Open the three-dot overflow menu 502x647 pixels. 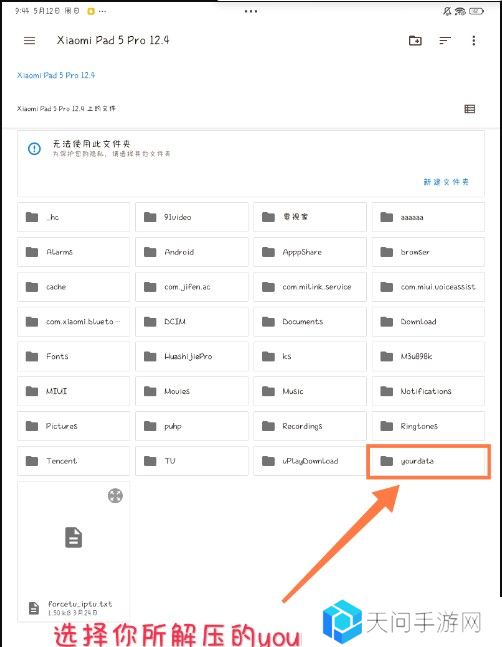474,40
